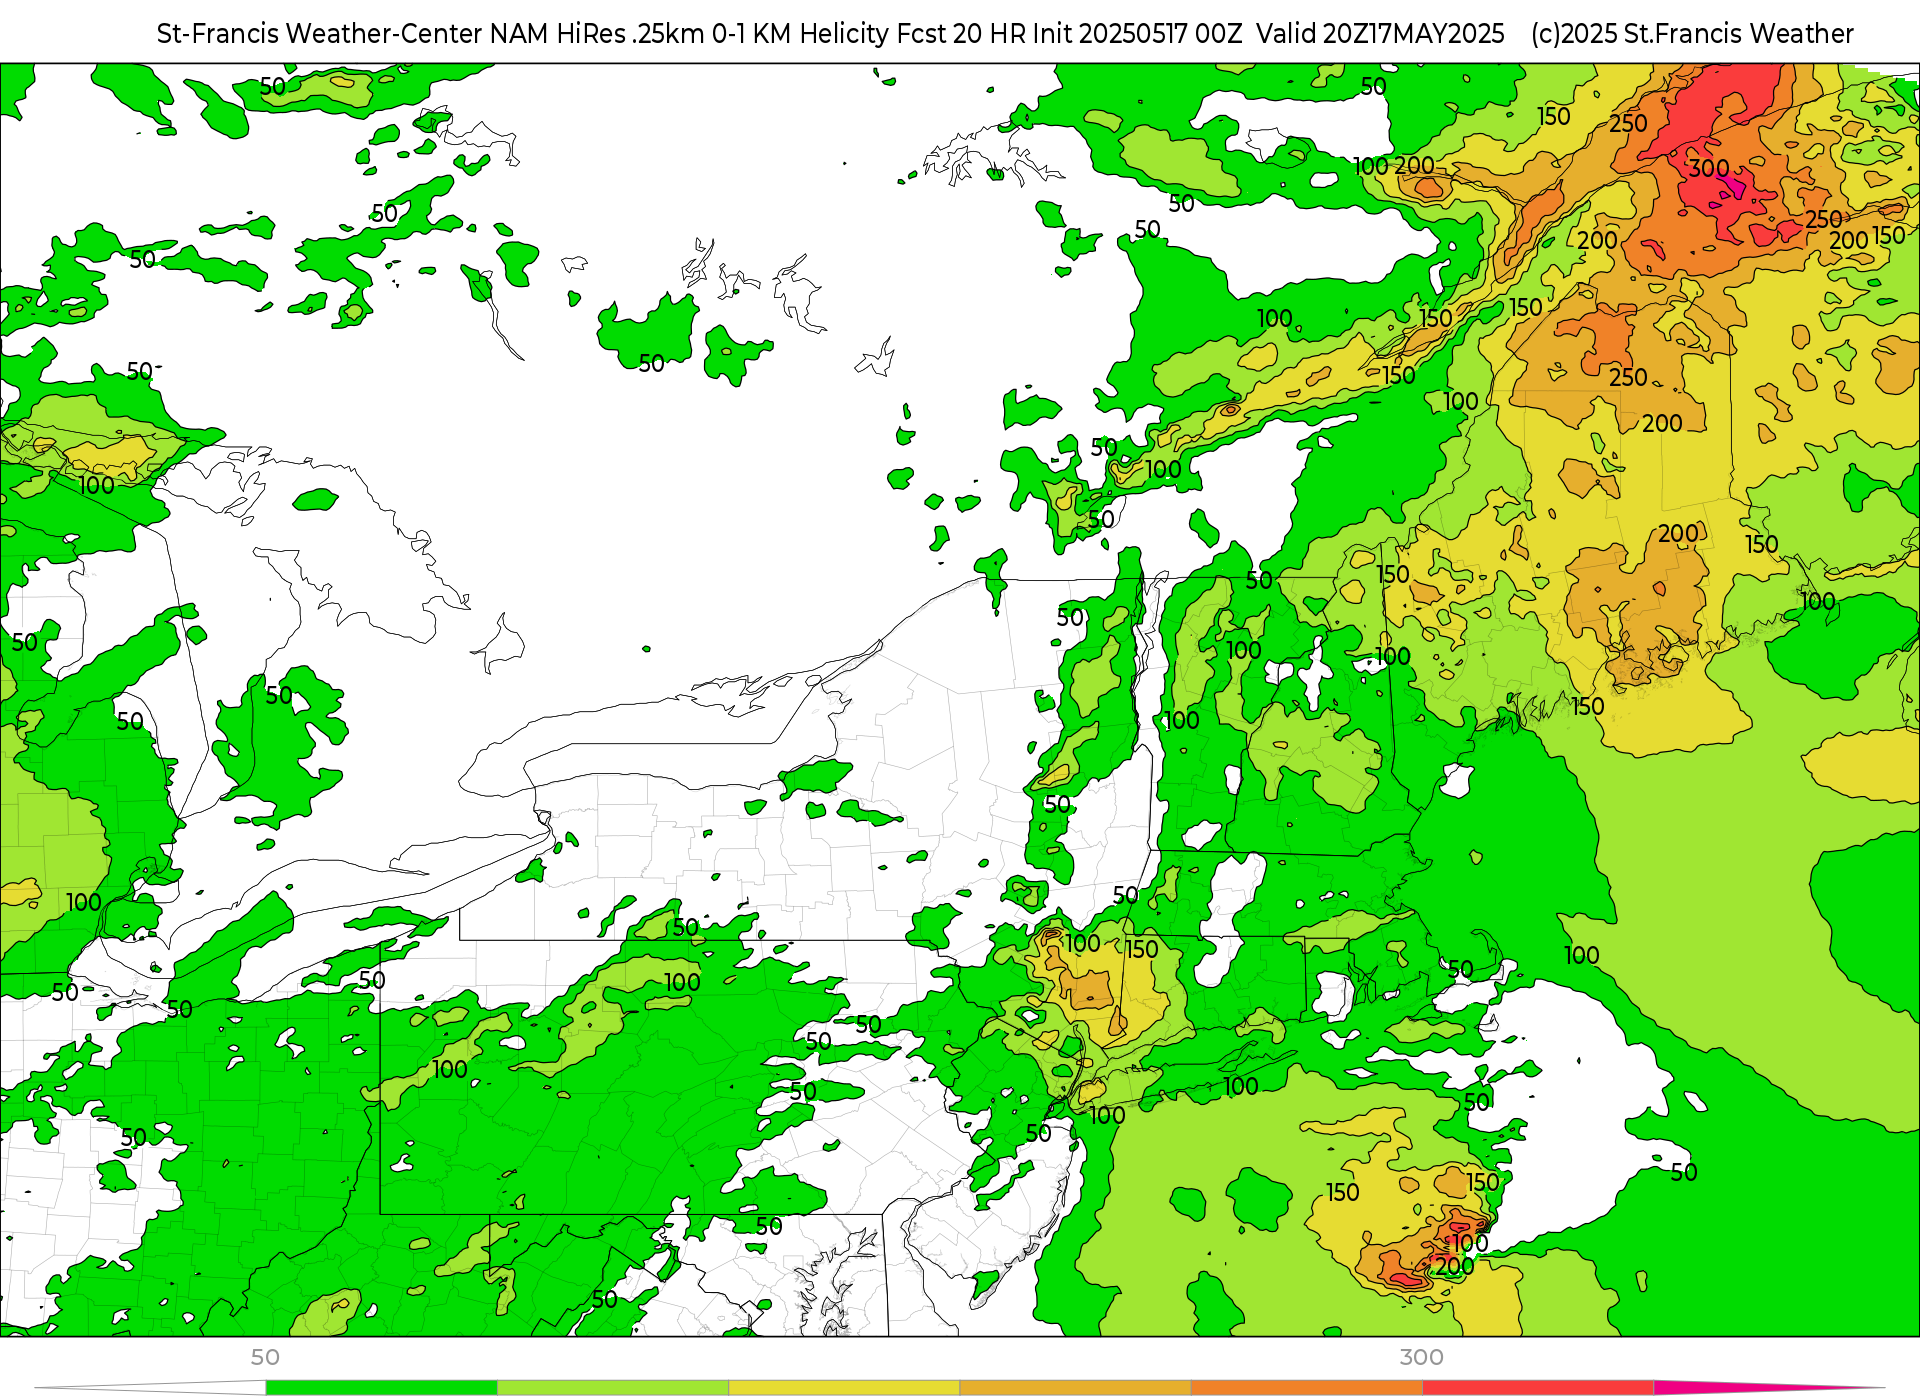Image resolution: width=1920 pixels, height=1400 pixels.
Task: Click the red segment of the color bar
Action: (x=1538, y=1388)
